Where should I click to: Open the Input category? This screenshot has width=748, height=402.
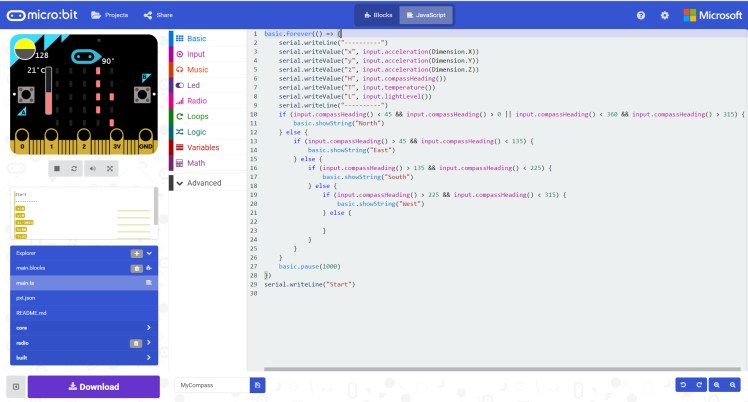click(208, 54)
